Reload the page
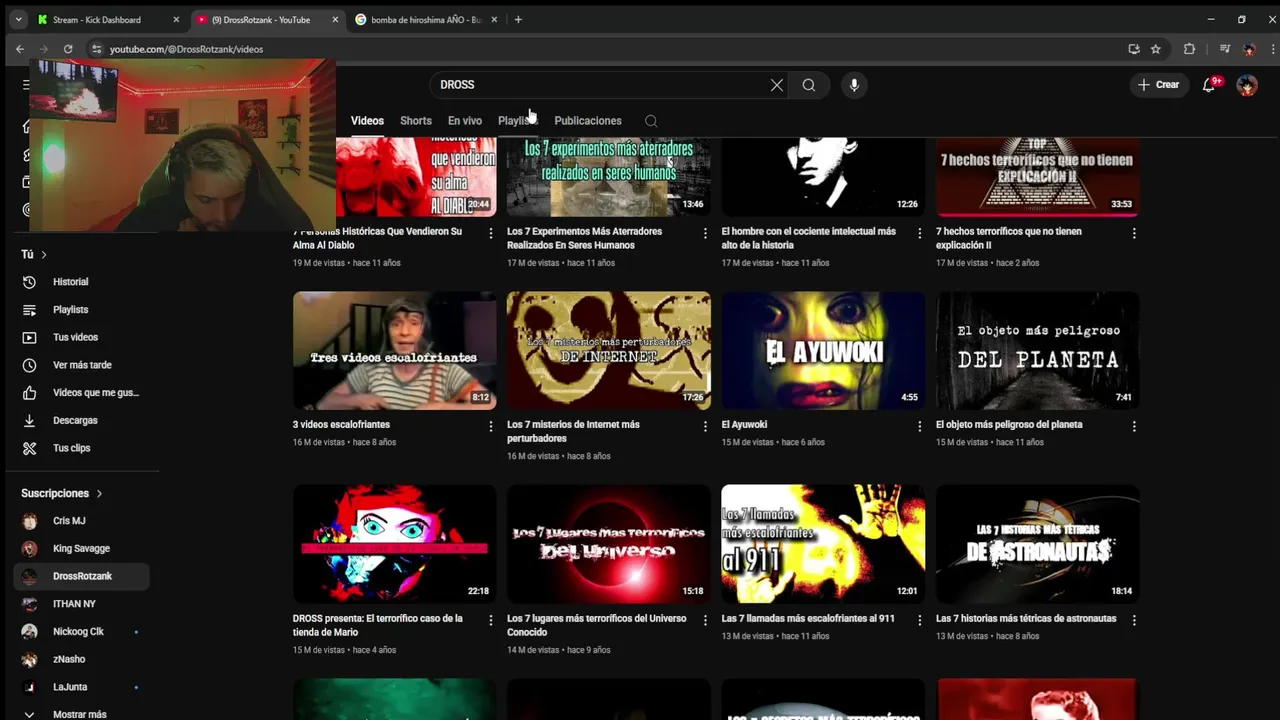Image resolution: width=1280 pixels, height=720 pixels. coord(68,49)
